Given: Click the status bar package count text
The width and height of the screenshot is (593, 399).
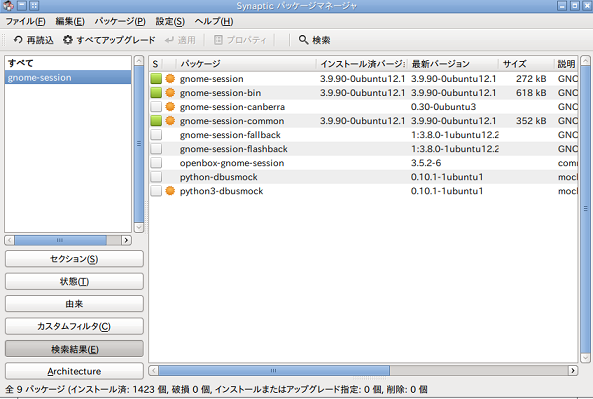Looking at the screenshot, I should point(216,390).
